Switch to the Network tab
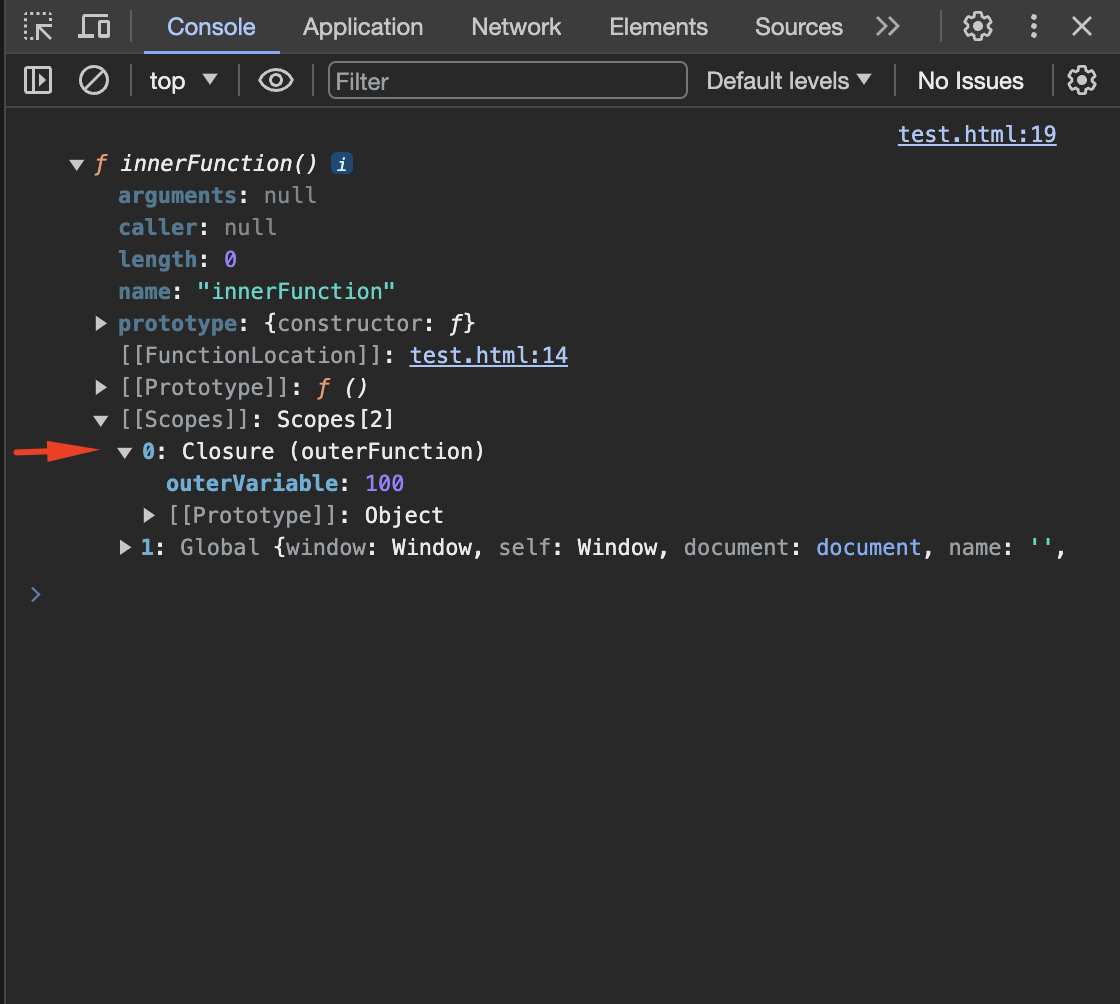This screenshot has width=1120, height=1004. click(516, 27)
